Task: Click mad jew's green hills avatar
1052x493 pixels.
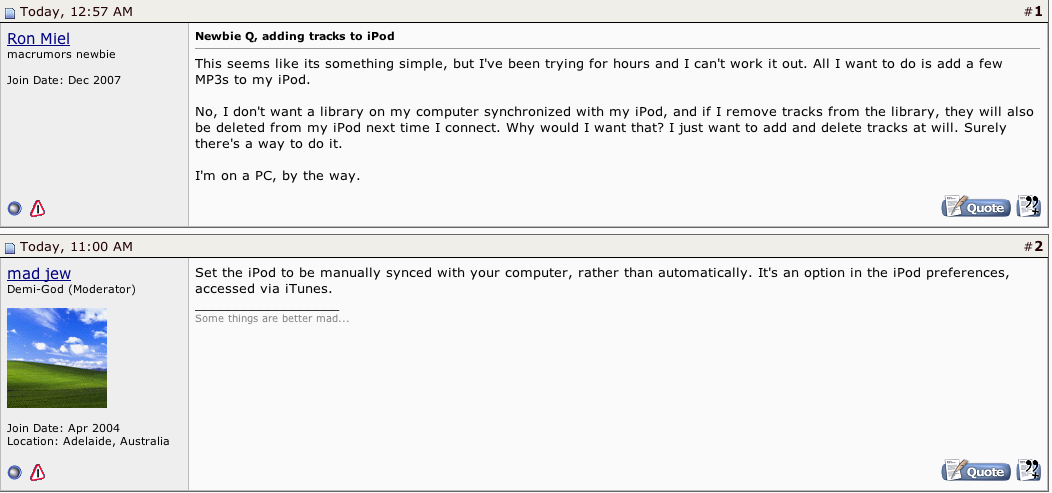Action: pos(57,358)
